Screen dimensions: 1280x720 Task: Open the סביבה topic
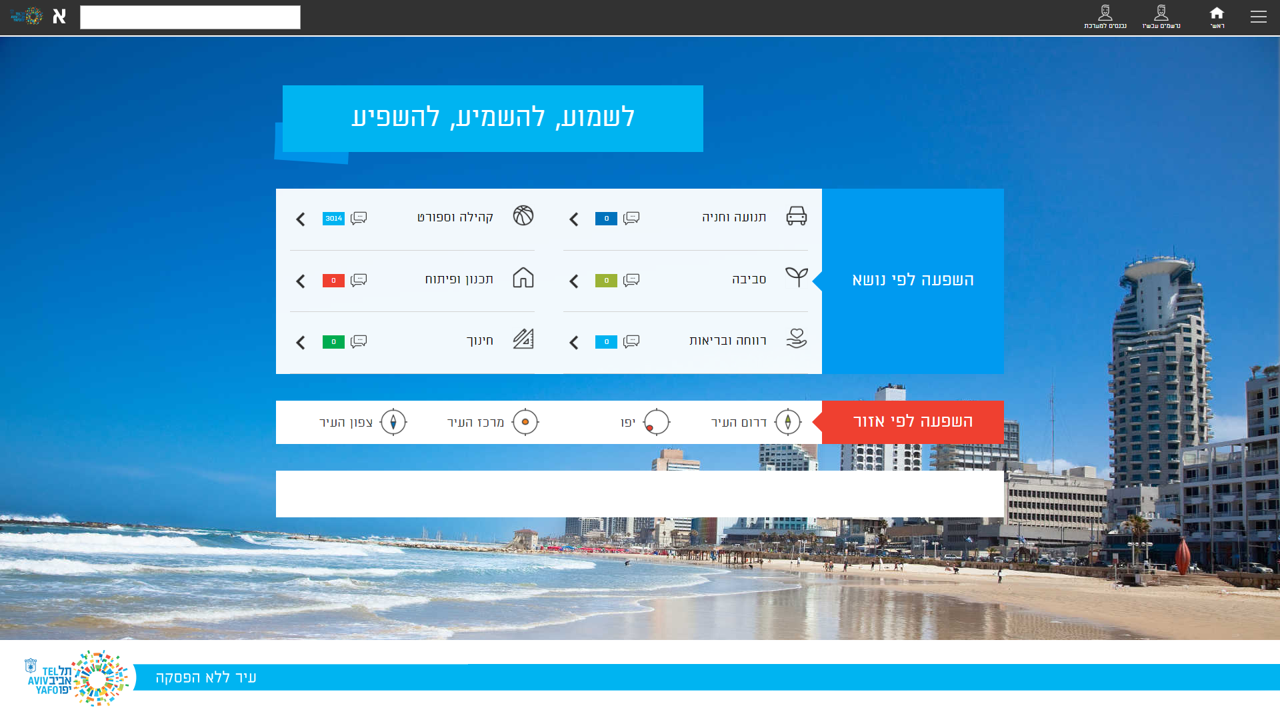(x=749, y=279)
